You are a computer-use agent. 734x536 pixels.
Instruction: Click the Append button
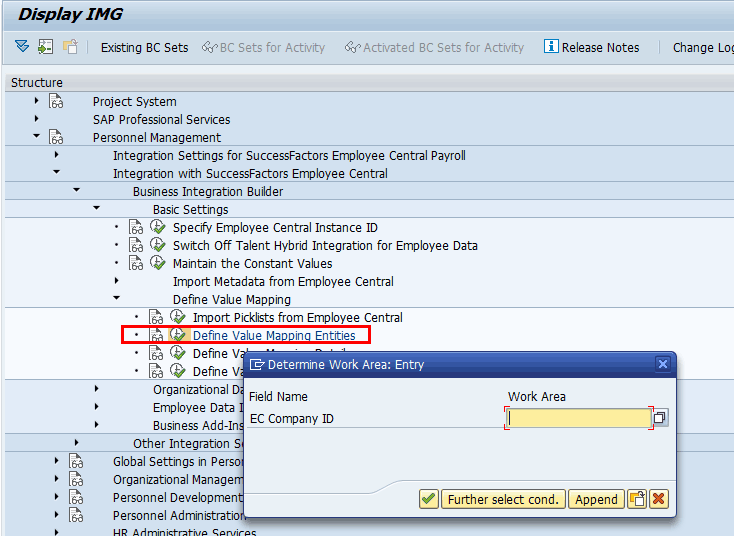point(596,499)
